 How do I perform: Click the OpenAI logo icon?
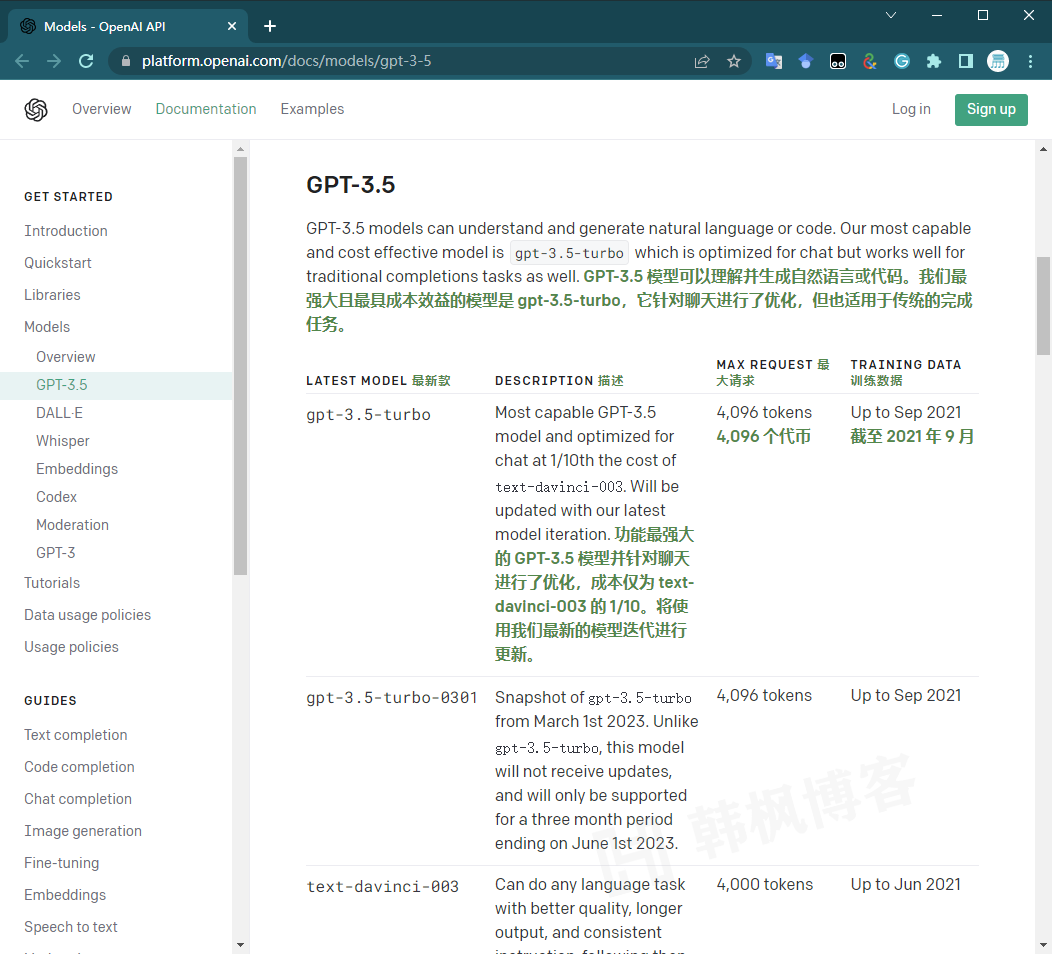point(36,110)
